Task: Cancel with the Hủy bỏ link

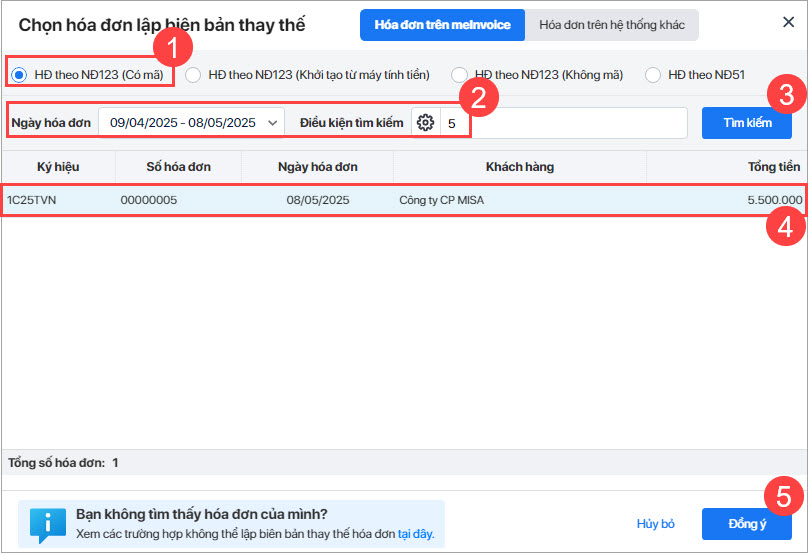Action: pyautogui.click(x=655, y=524)
